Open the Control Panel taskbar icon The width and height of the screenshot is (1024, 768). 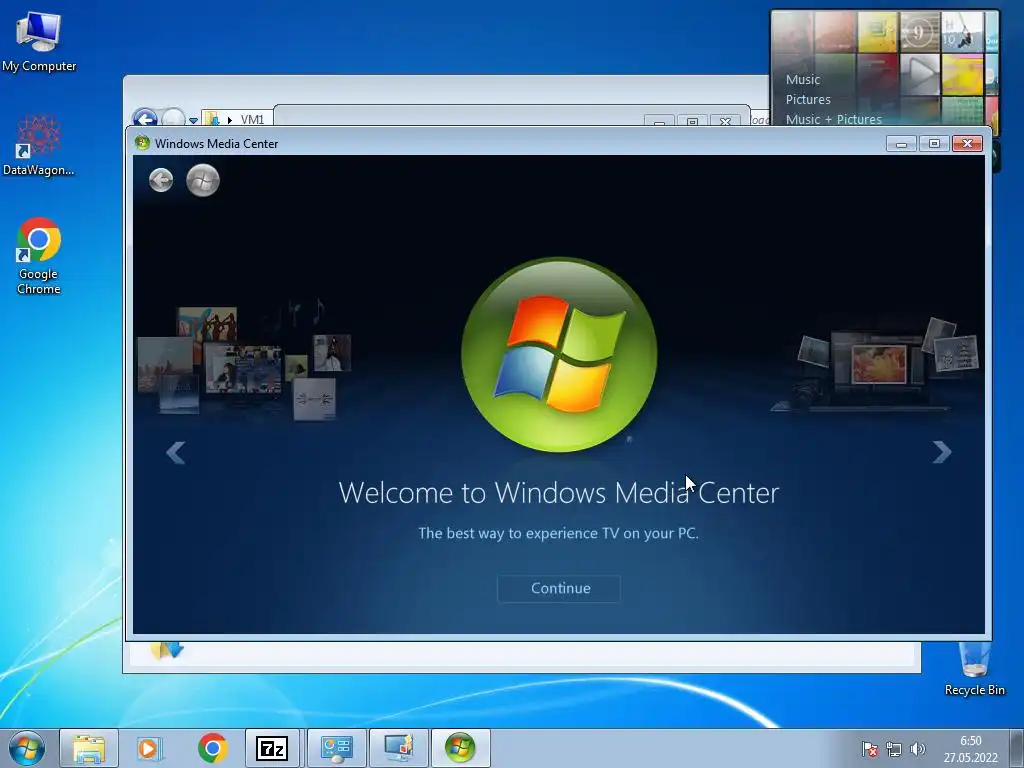[336, 748]
